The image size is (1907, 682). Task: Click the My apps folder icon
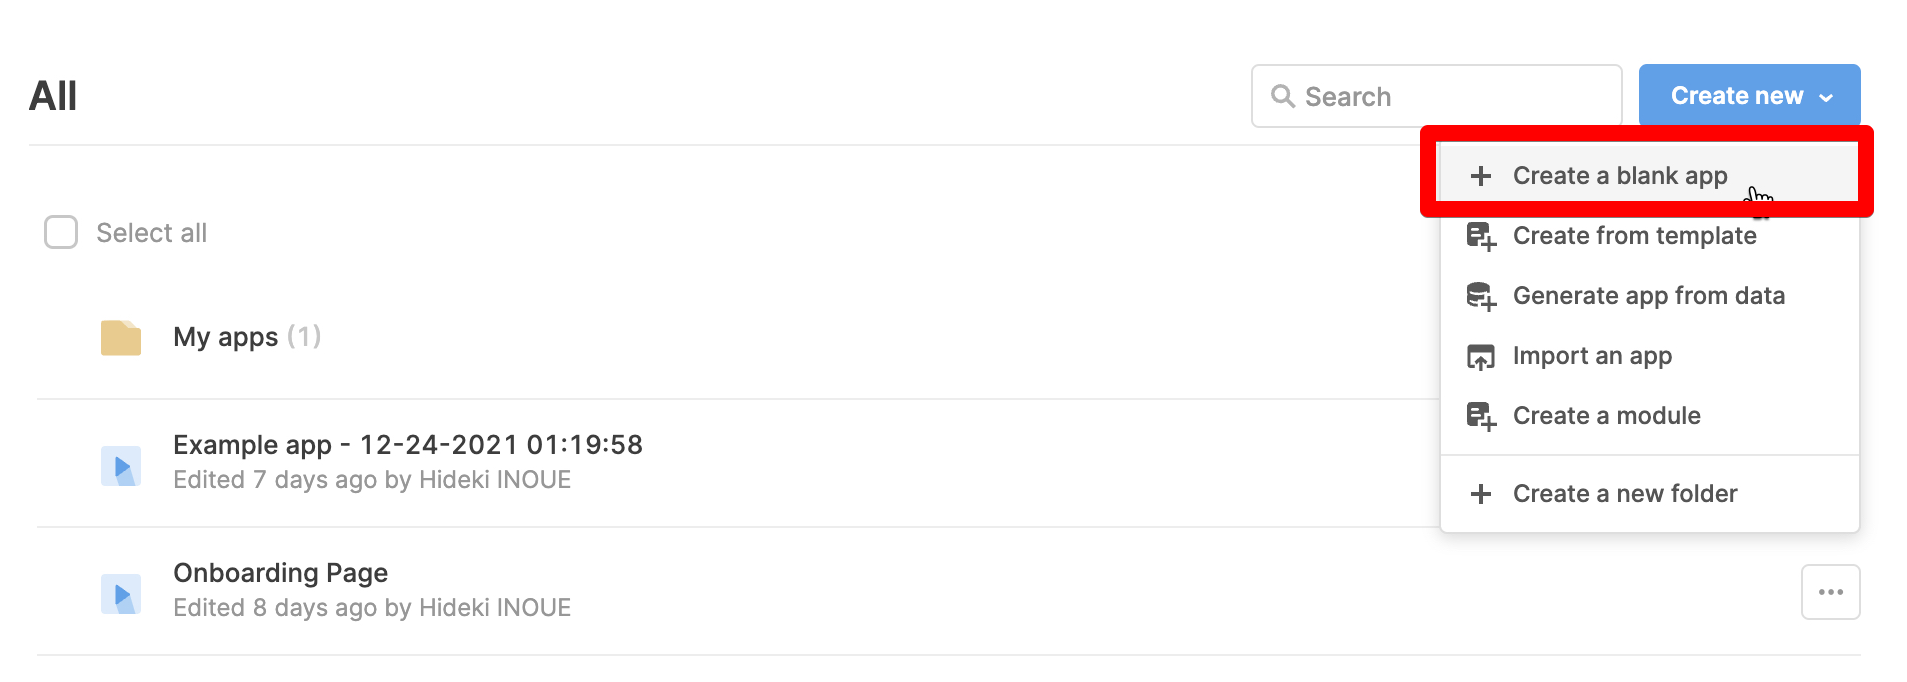[121, 338]
